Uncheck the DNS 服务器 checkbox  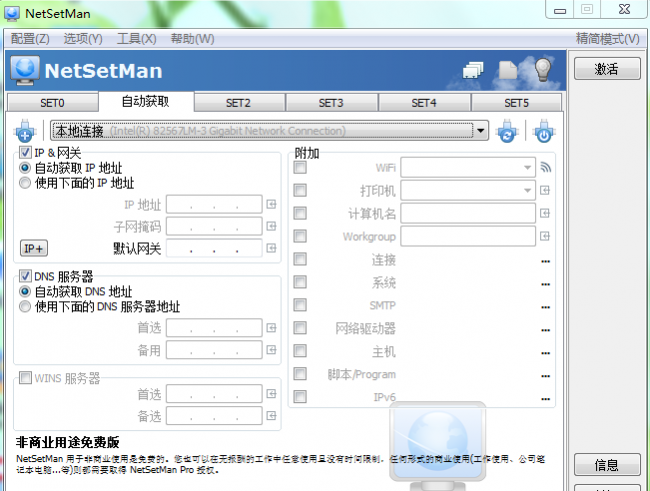[25, 276]
